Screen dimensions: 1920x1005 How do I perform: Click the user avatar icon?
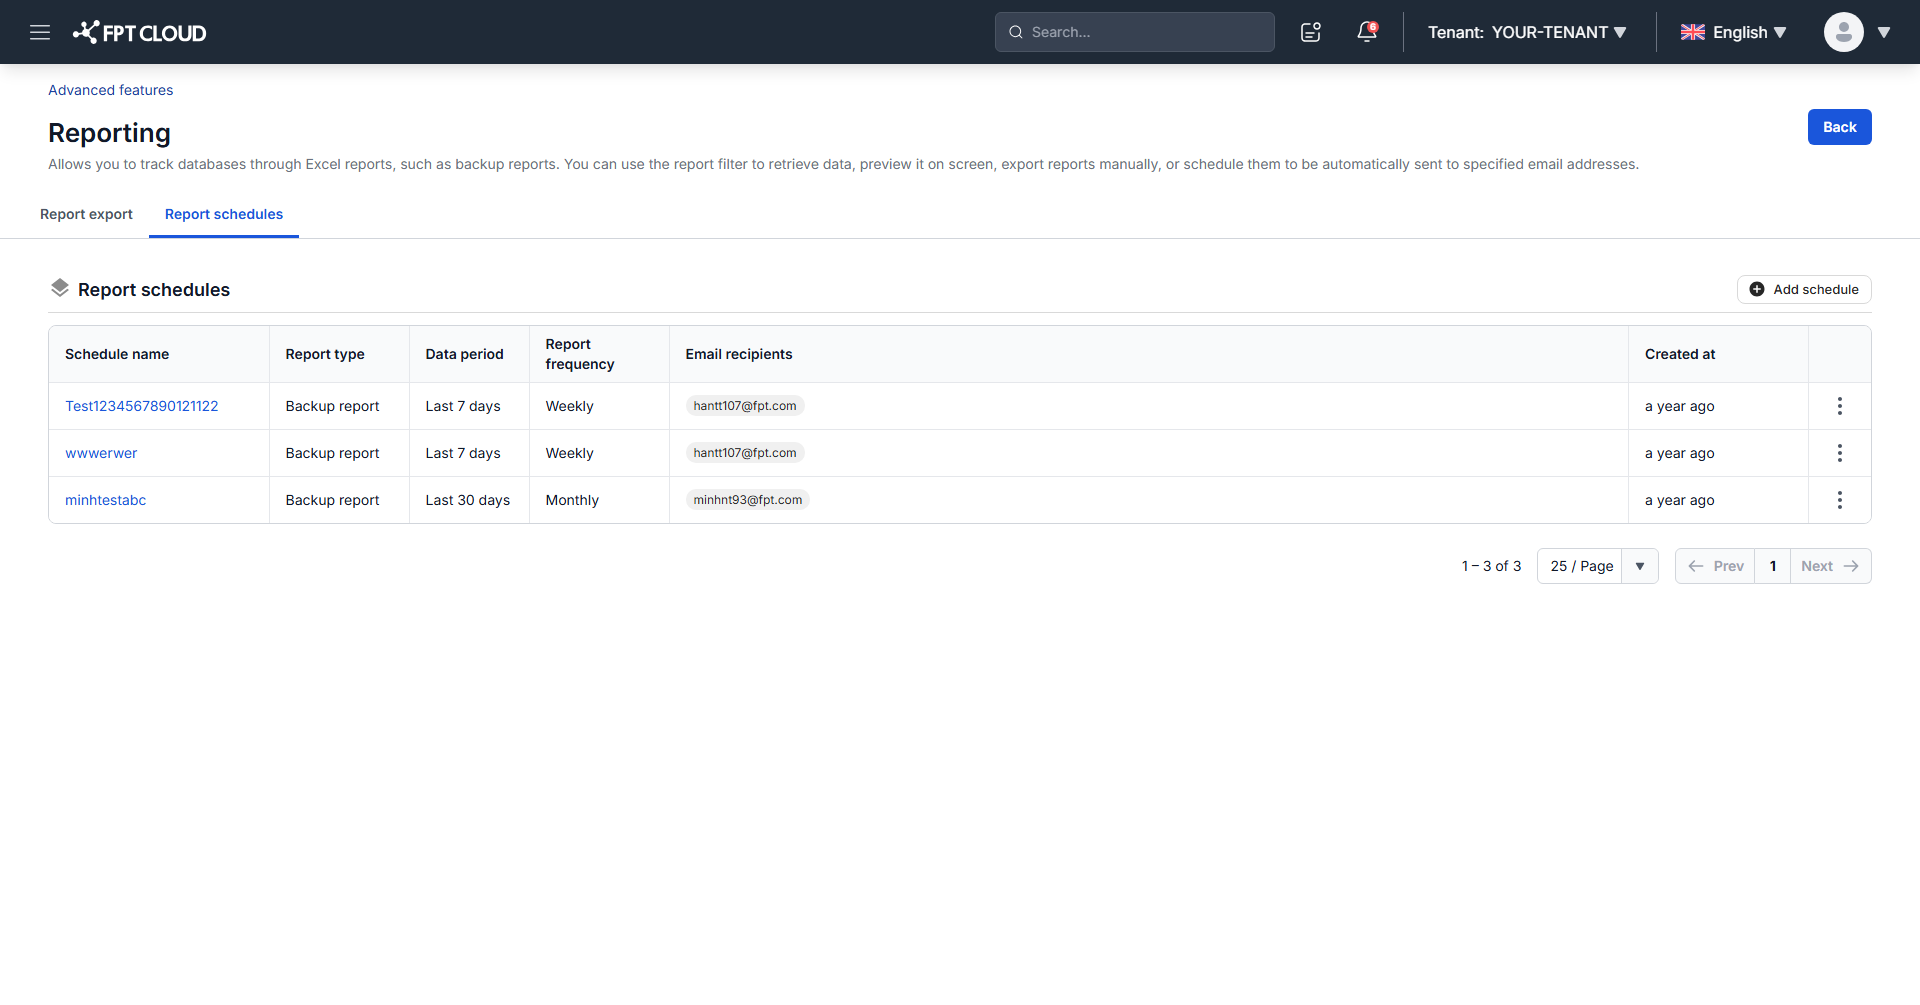pos(1843,32)
